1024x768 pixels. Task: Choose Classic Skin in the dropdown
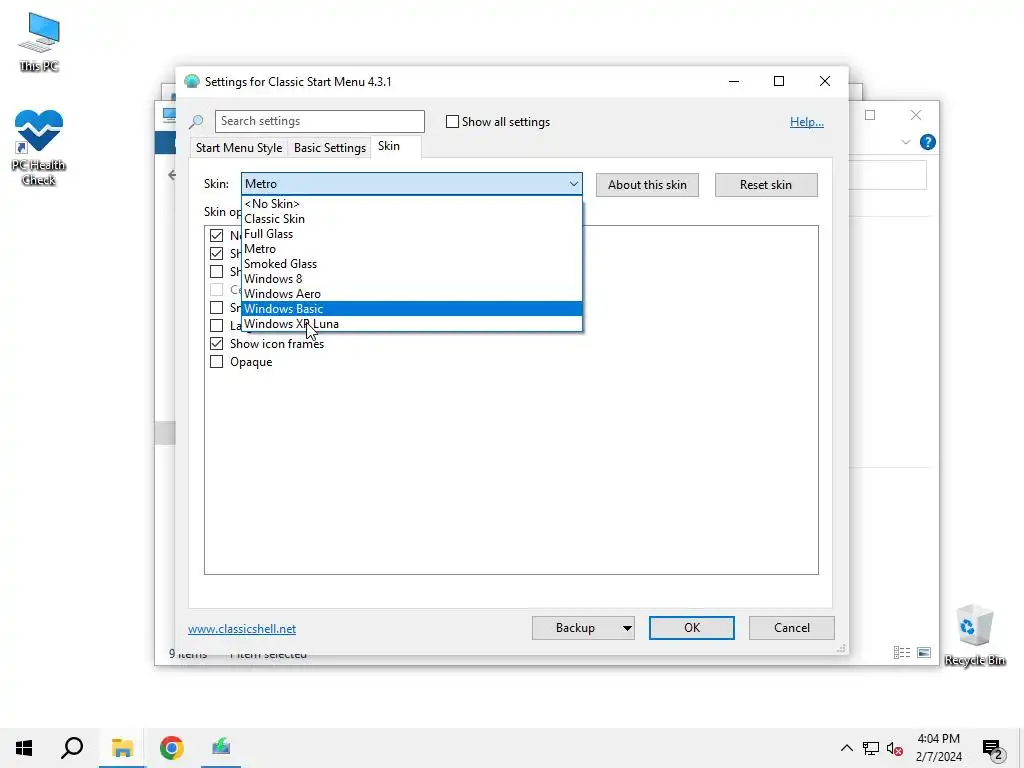(x=411, y=219)
